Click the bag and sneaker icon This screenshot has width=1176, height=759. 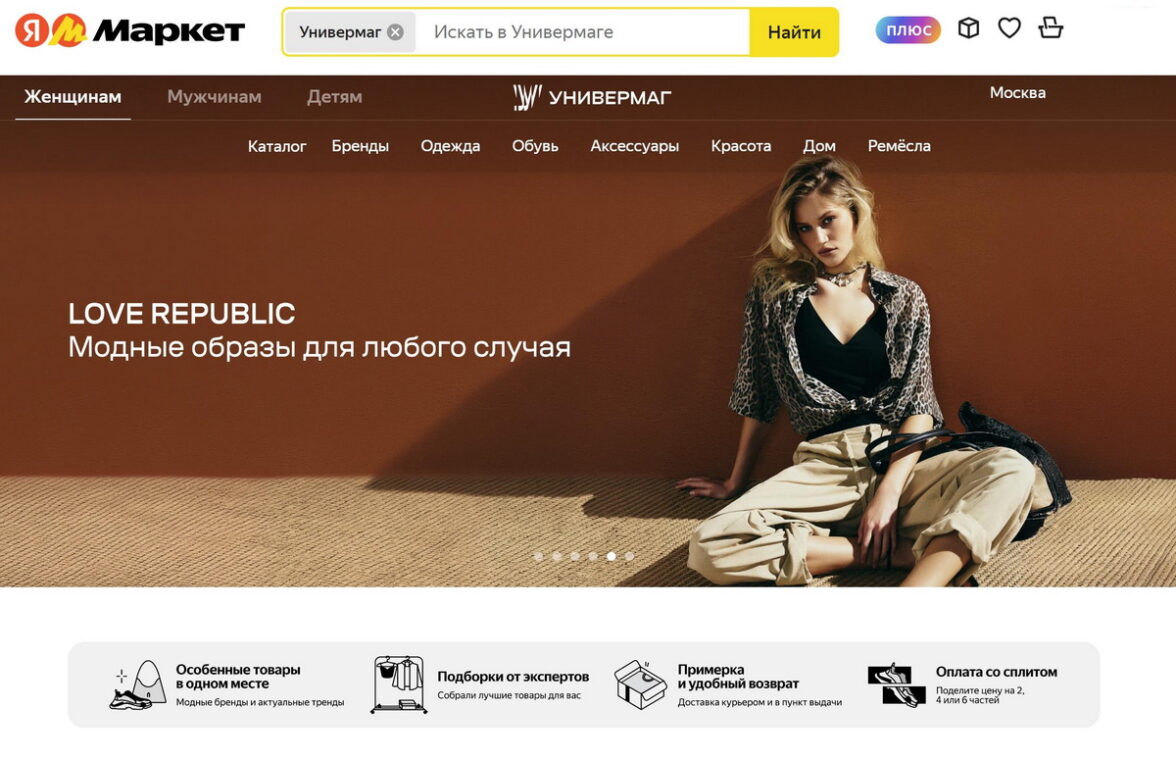pos(139,685)
